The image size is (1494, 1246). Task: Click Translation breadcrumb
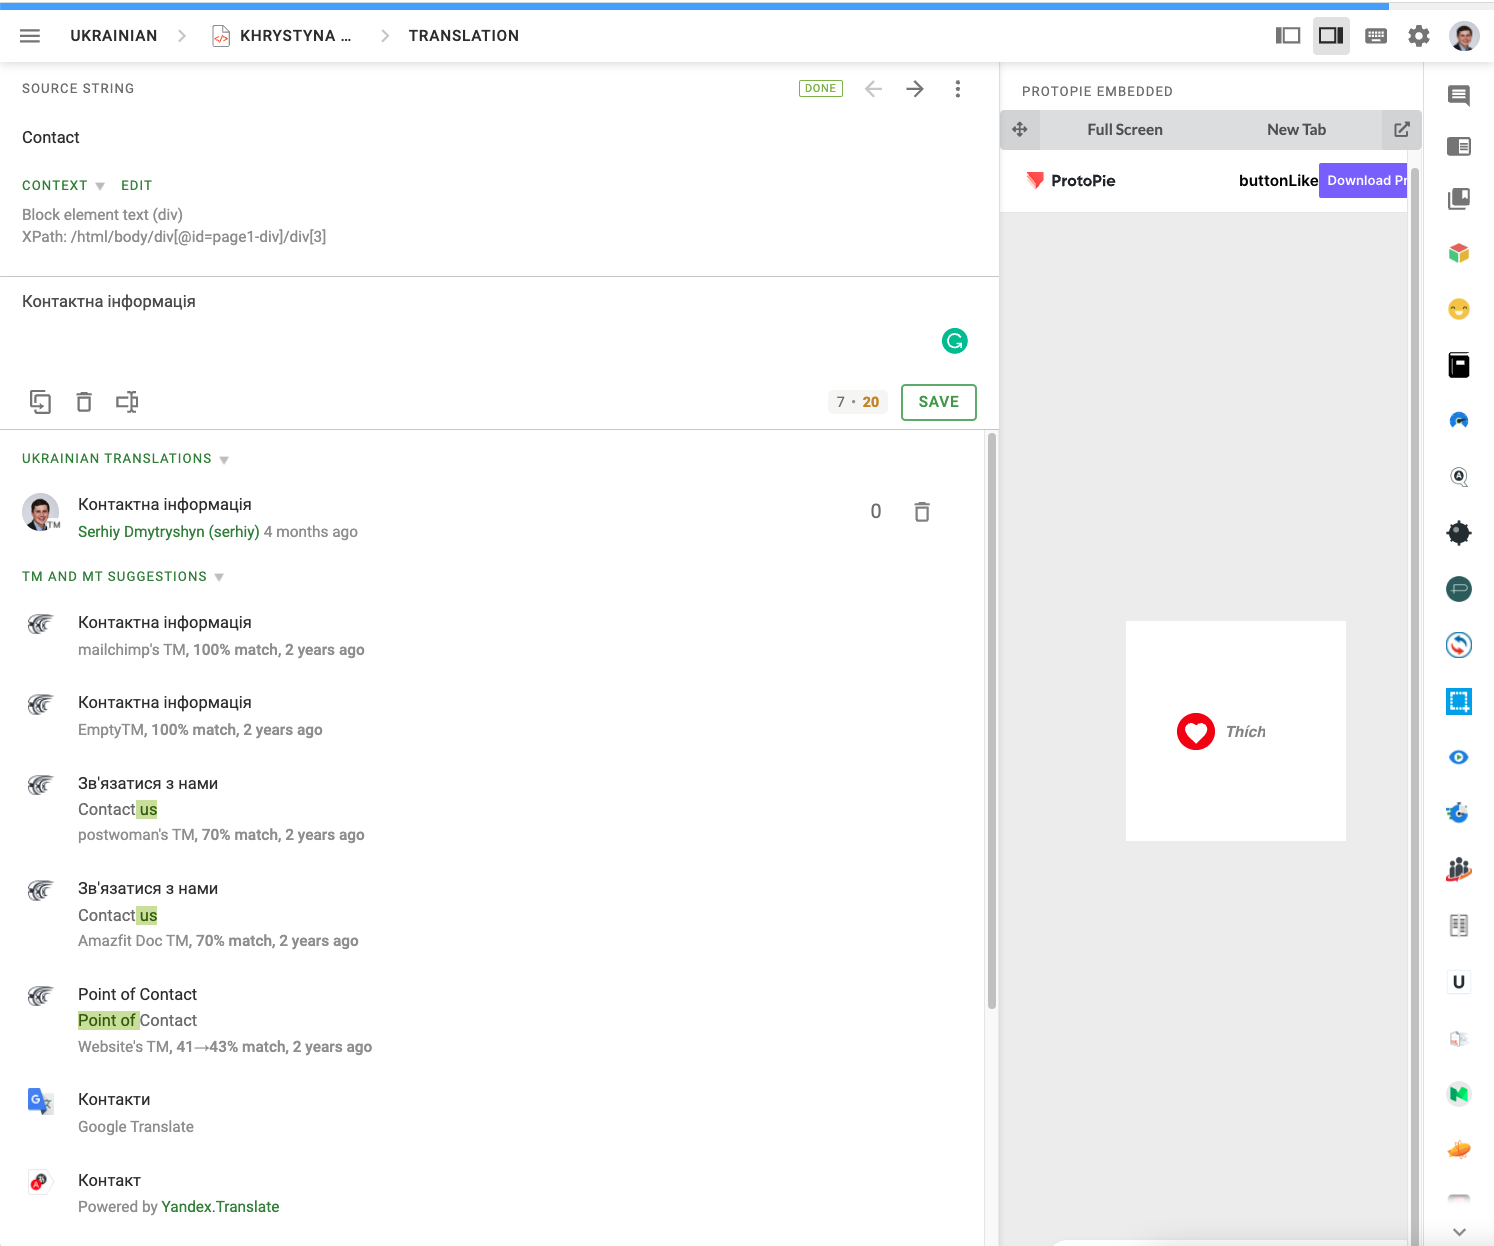(464, 36)
